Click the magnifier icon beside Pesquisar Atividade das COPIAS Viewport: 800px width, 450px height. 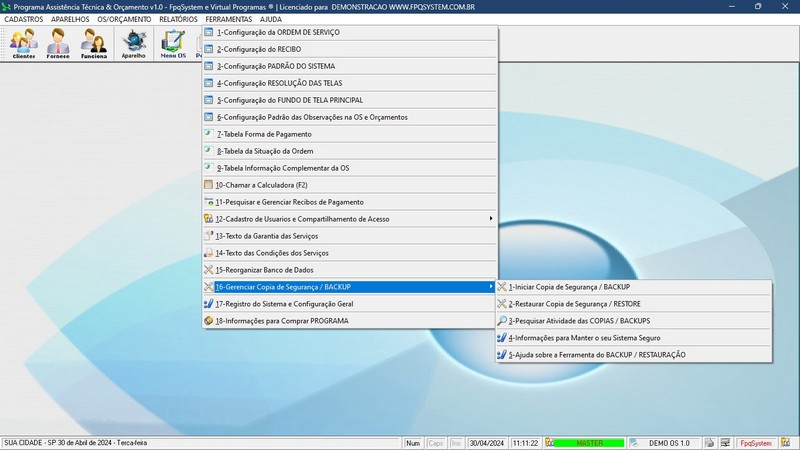pos(502,320)
